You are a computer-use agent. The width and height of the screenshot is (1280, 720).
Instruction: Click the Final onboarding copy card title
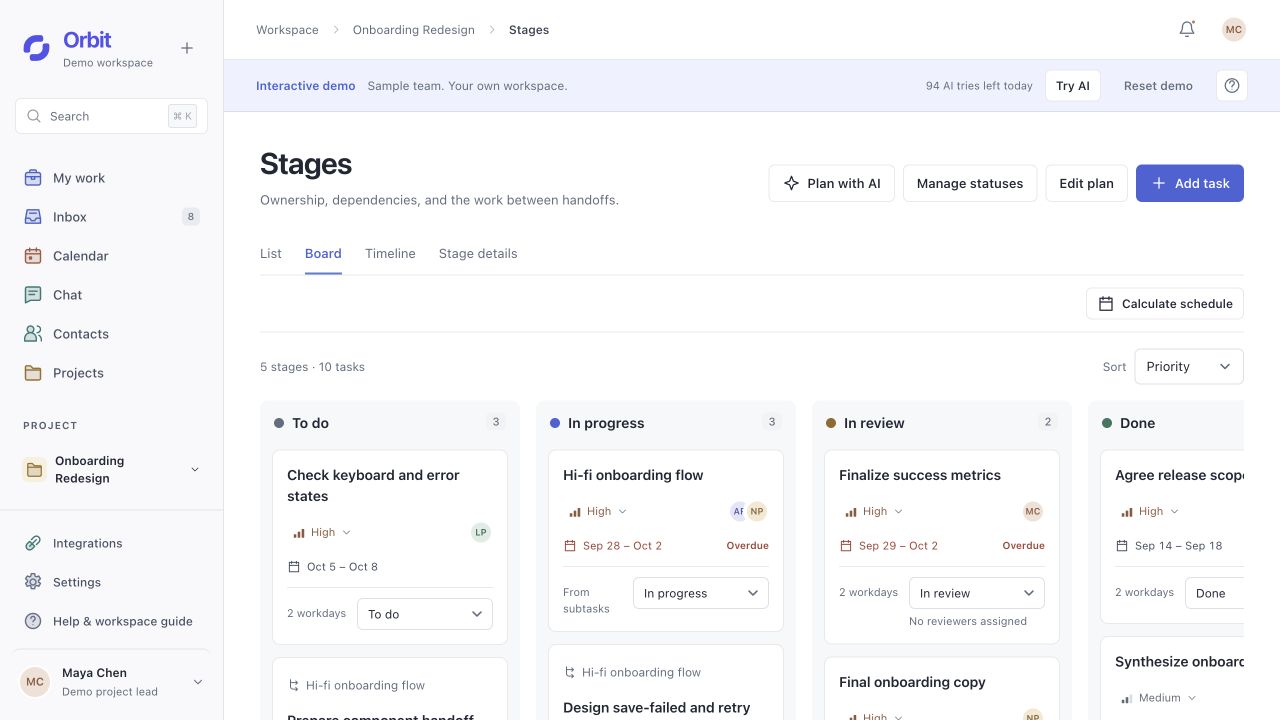pyautogui.click(x=912, y=682)
